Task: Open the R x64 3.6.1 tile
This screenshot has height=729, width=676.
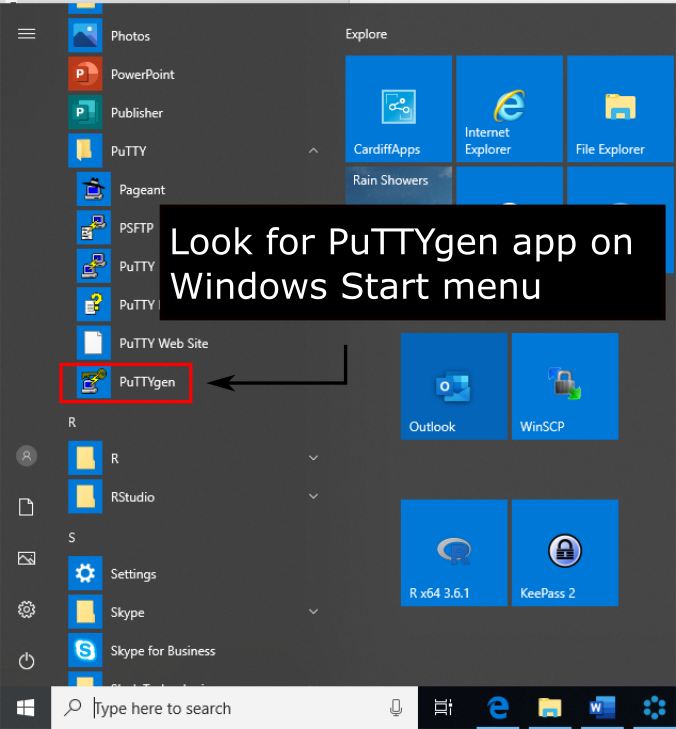Action: click(x=454, y=553)
